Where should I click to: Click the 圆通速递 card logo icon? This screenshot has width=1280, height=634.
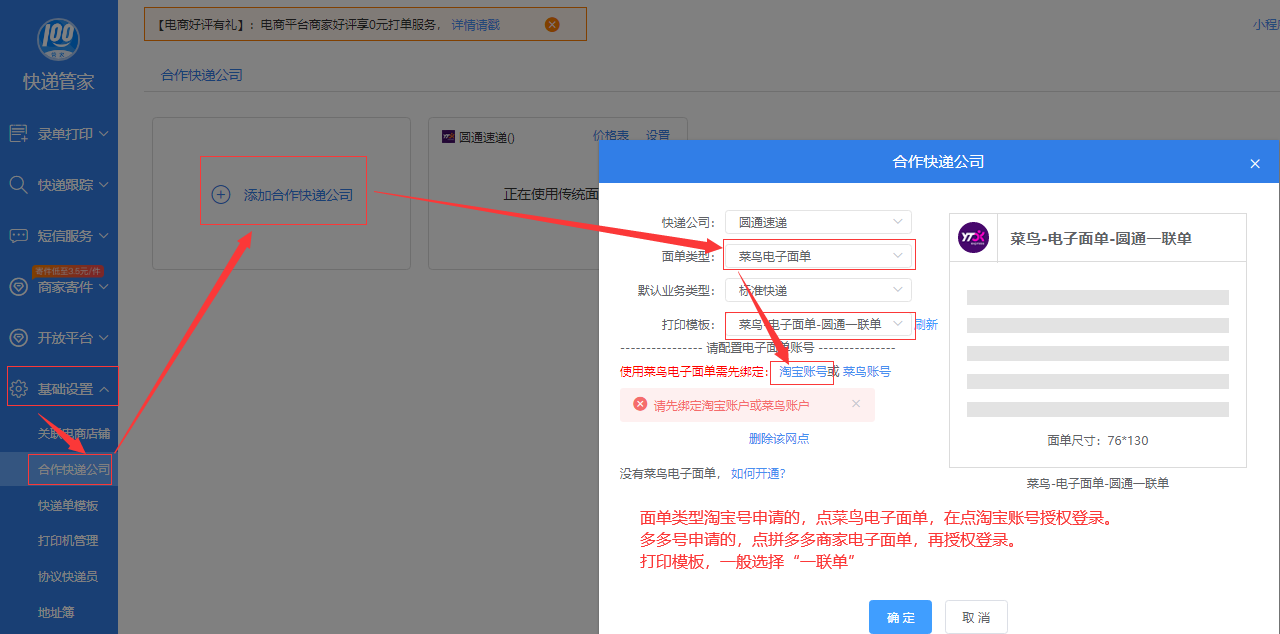point(449,136)
